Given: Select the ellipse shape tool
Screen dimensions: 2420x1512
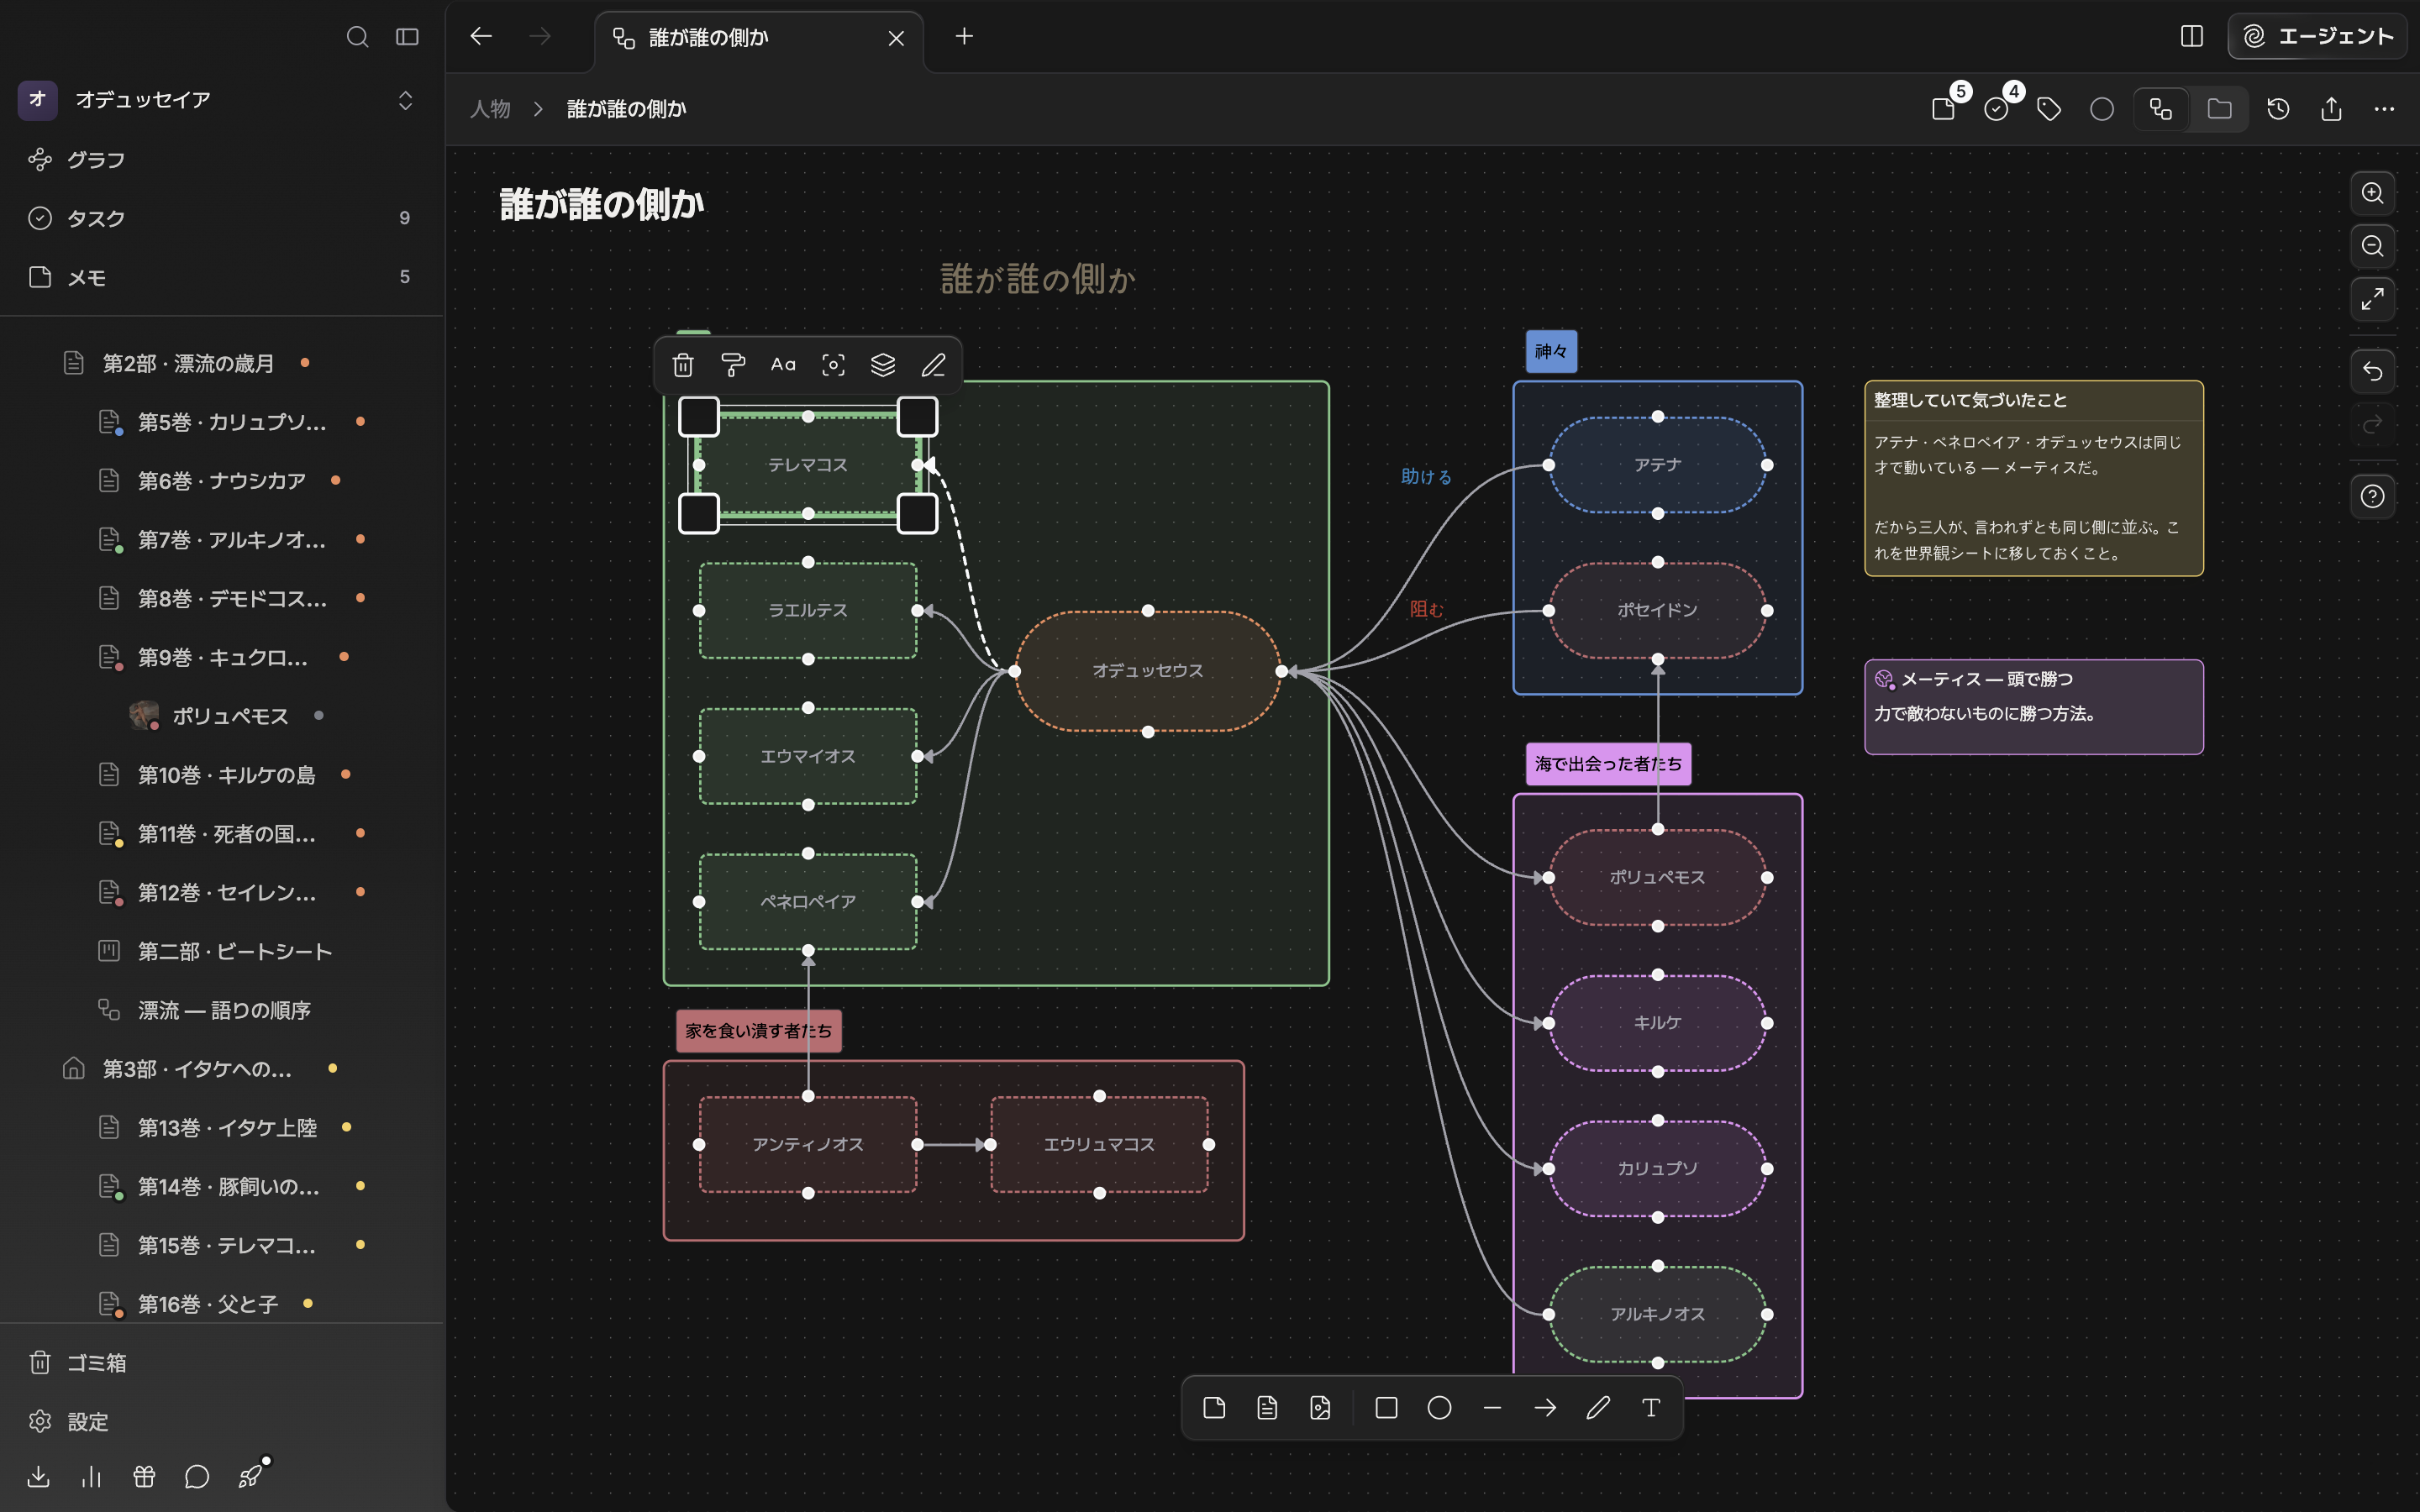Looking at the screenshot, I should pyautogui.click(x=1439, y=1408).
